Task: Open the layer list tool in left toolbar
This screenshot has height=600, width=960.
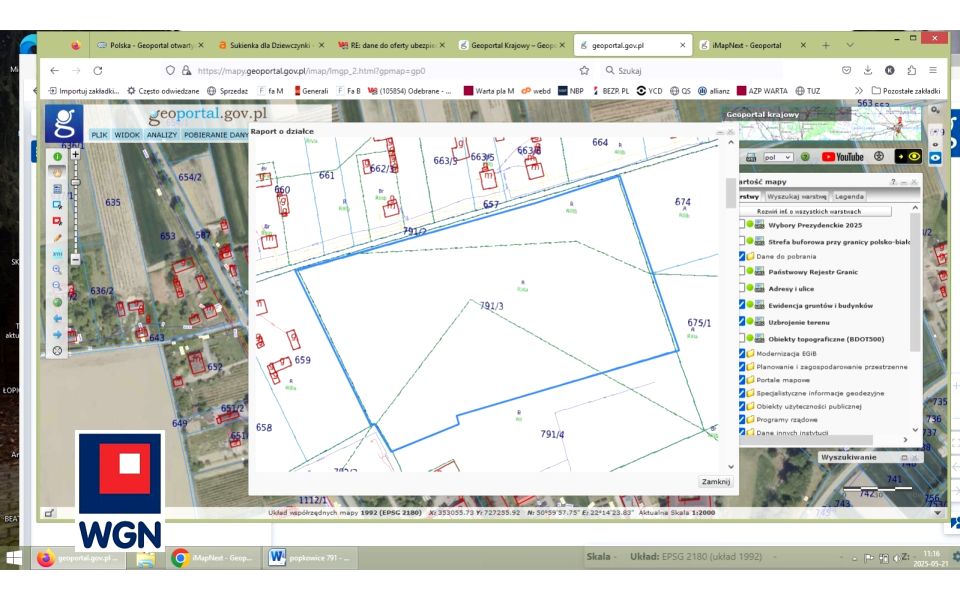Action: (58, 189)
